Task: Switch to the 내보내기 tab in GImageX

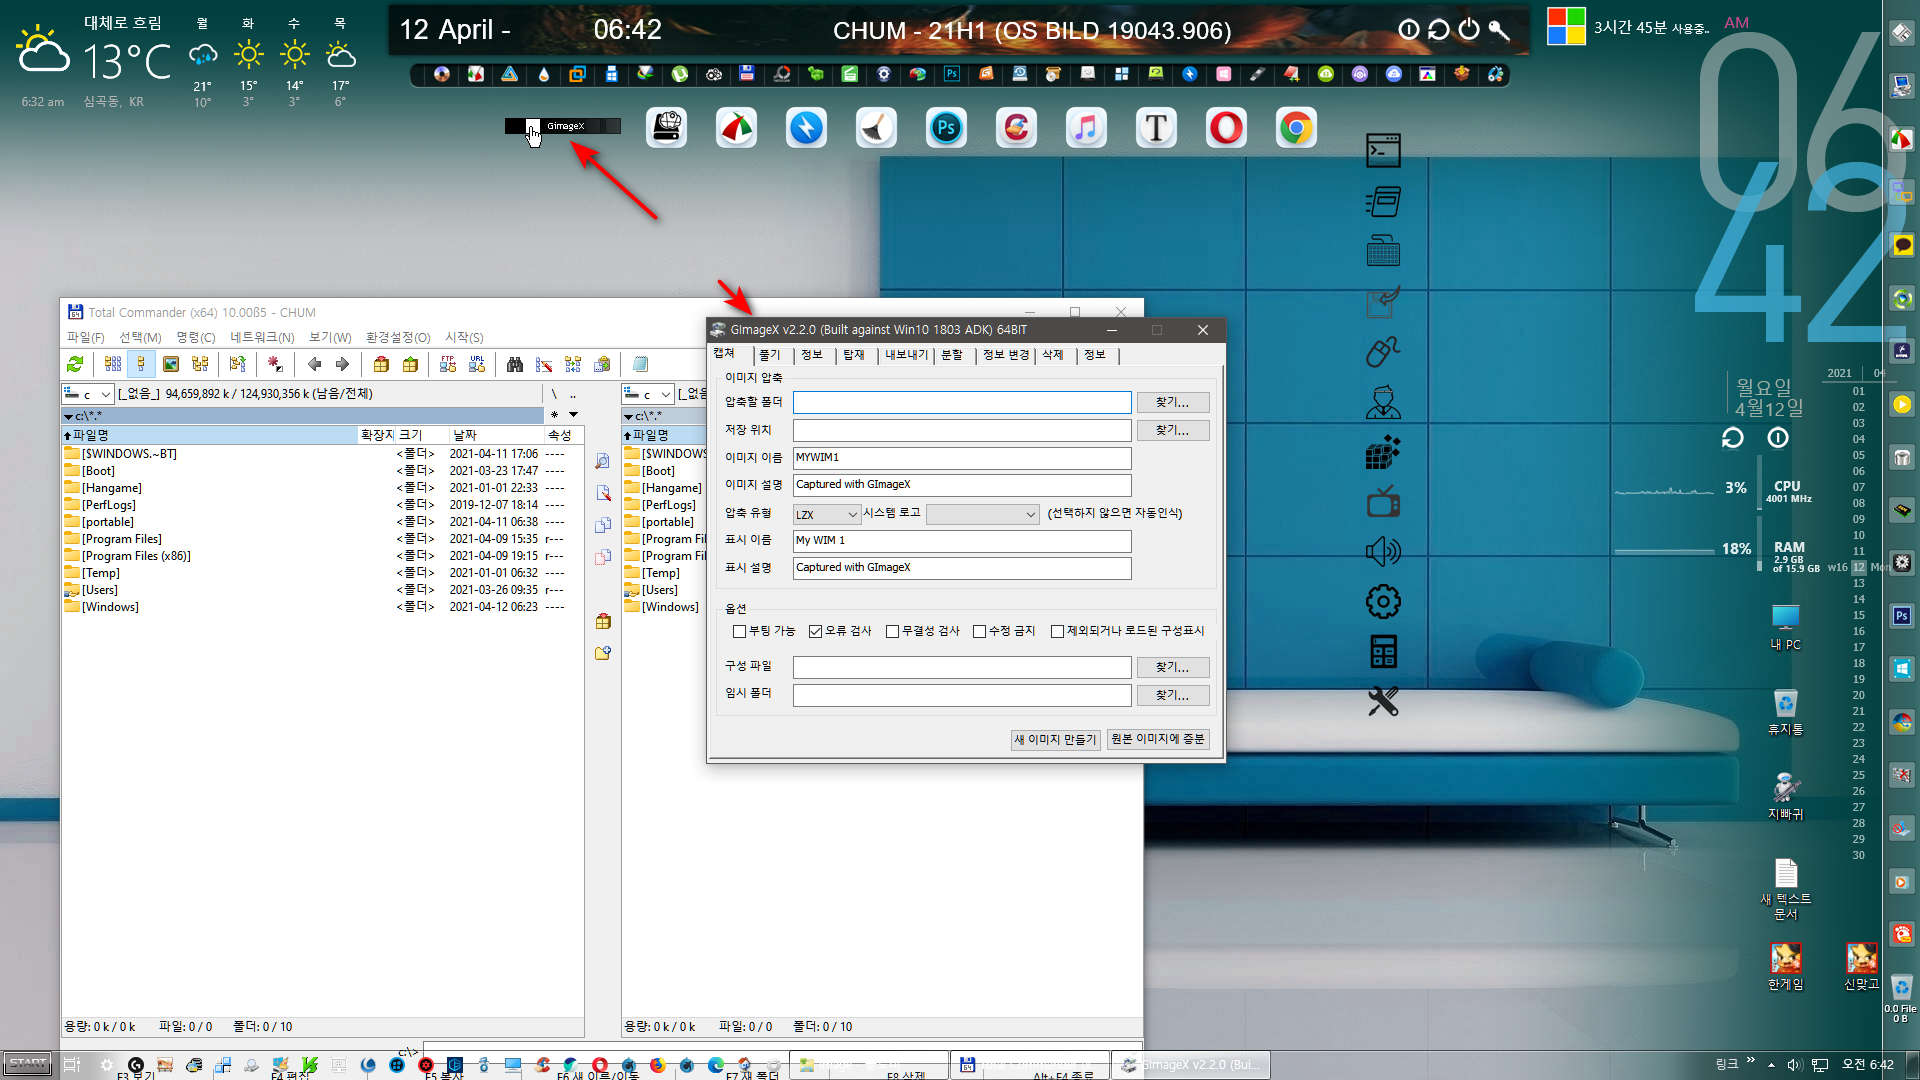Action: tap(906, 355)
